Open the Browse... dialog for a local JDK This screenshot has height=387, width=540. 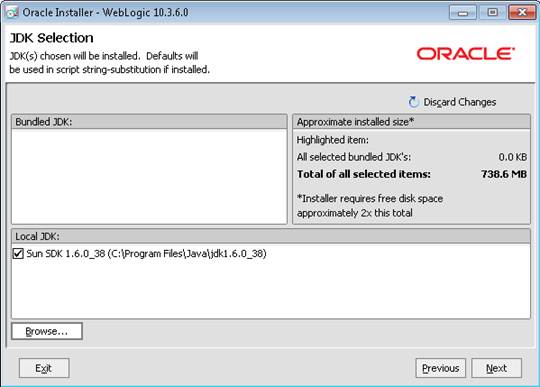[47, 331]
